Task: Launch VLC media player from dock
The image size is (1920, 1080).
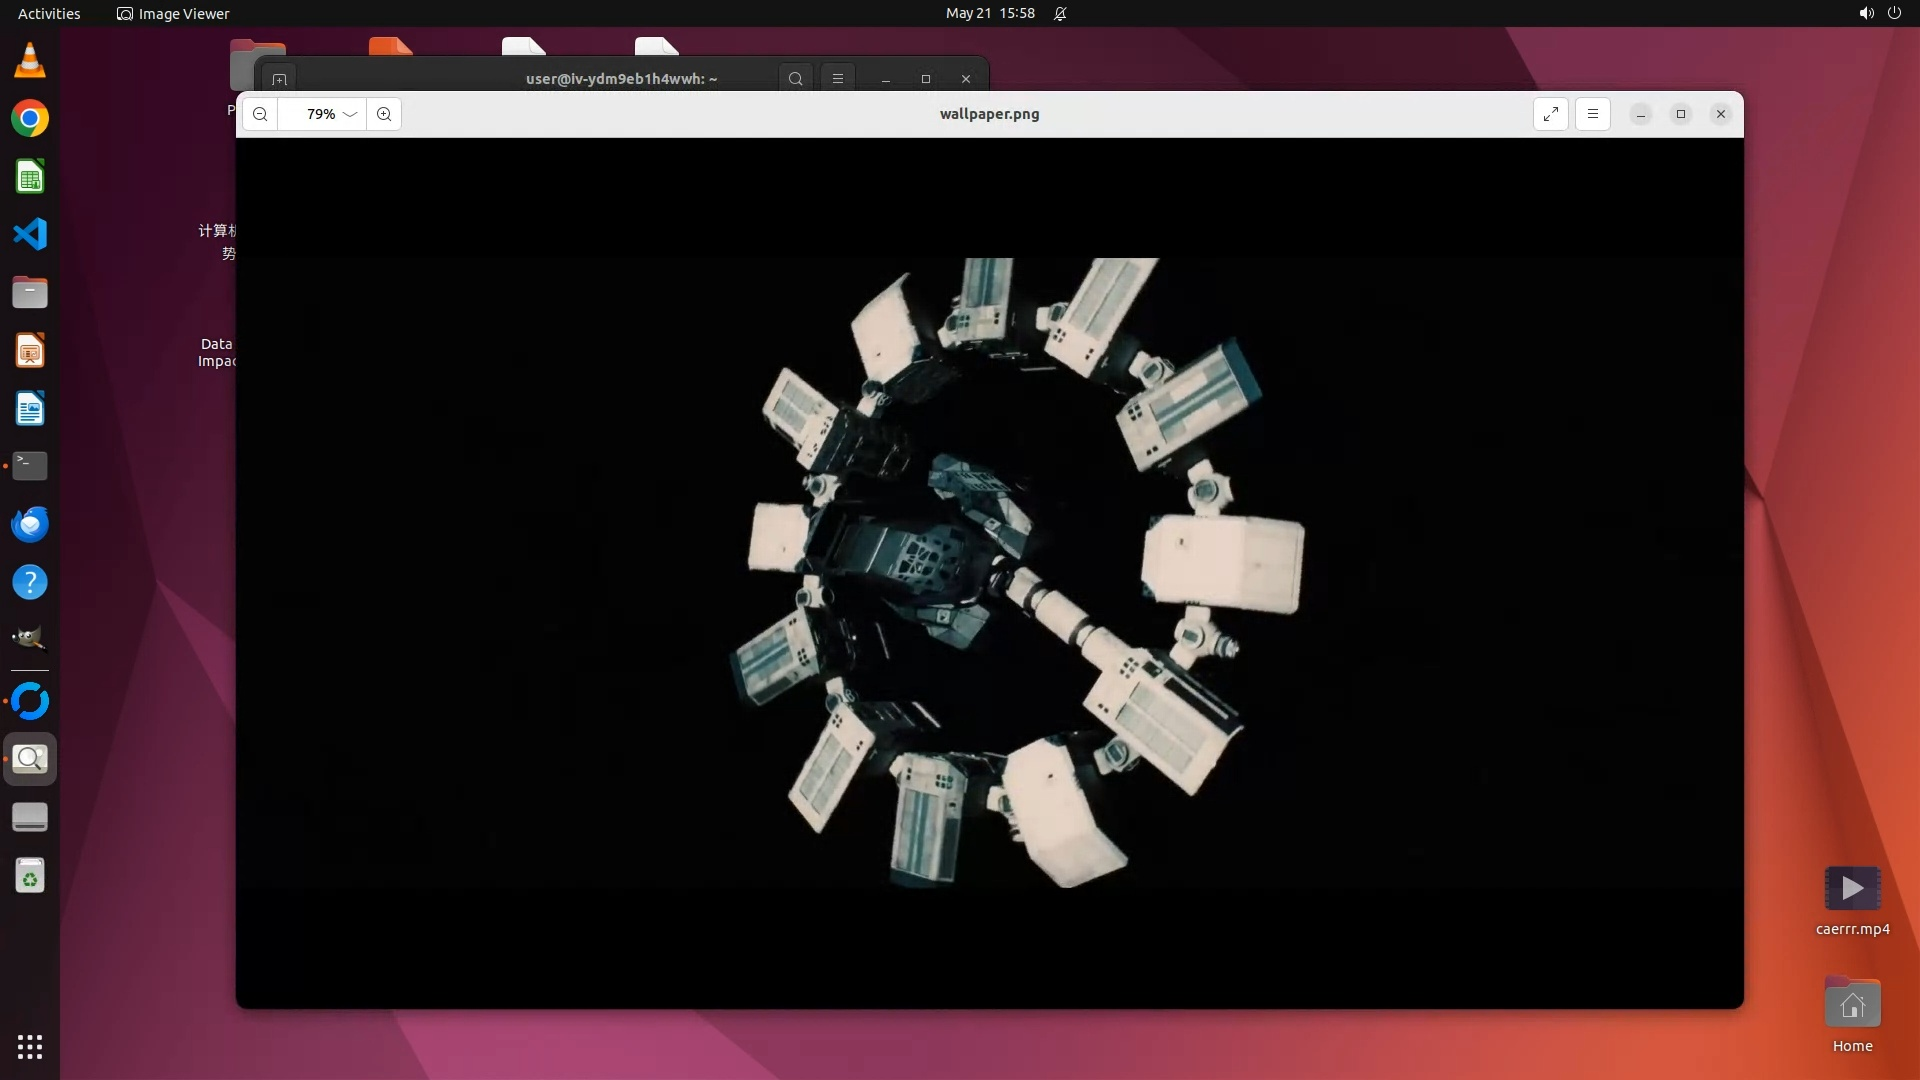Action: tap(30, 61)
